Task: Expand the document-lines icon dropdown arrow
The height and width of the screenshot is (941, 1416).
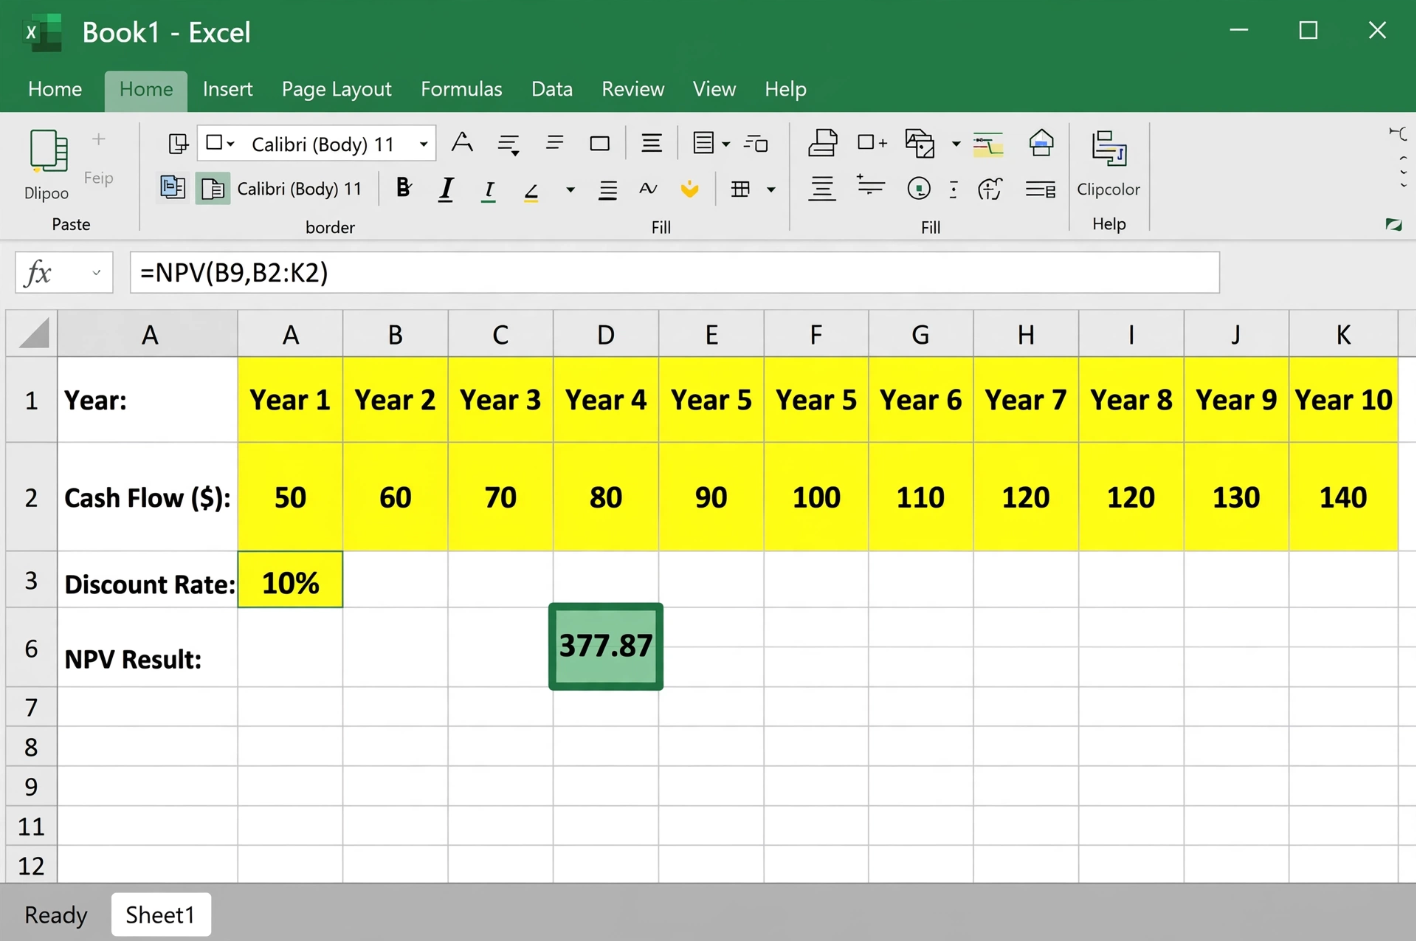Action: 726,144
